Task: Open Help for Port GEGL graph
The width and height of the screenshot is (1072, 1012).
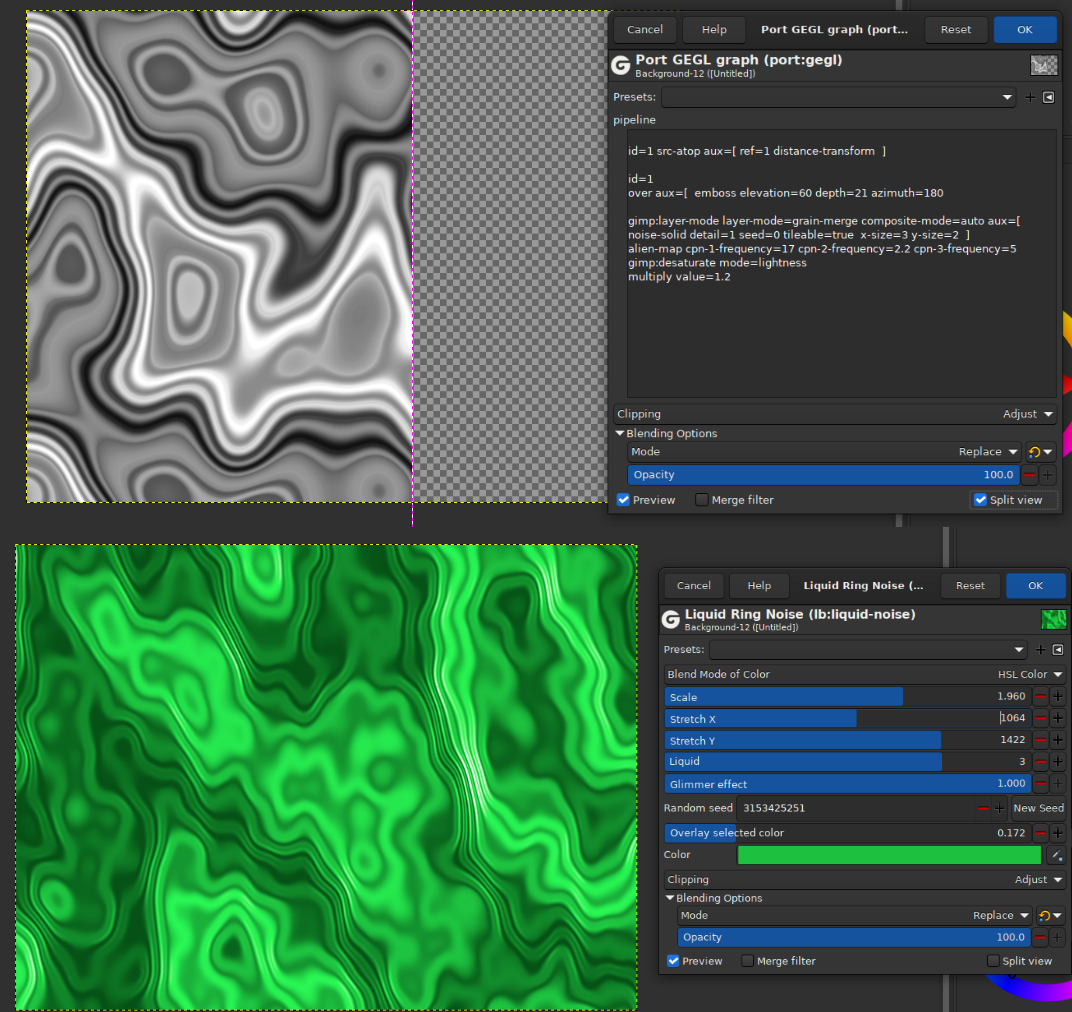Action: pos(714,29)
